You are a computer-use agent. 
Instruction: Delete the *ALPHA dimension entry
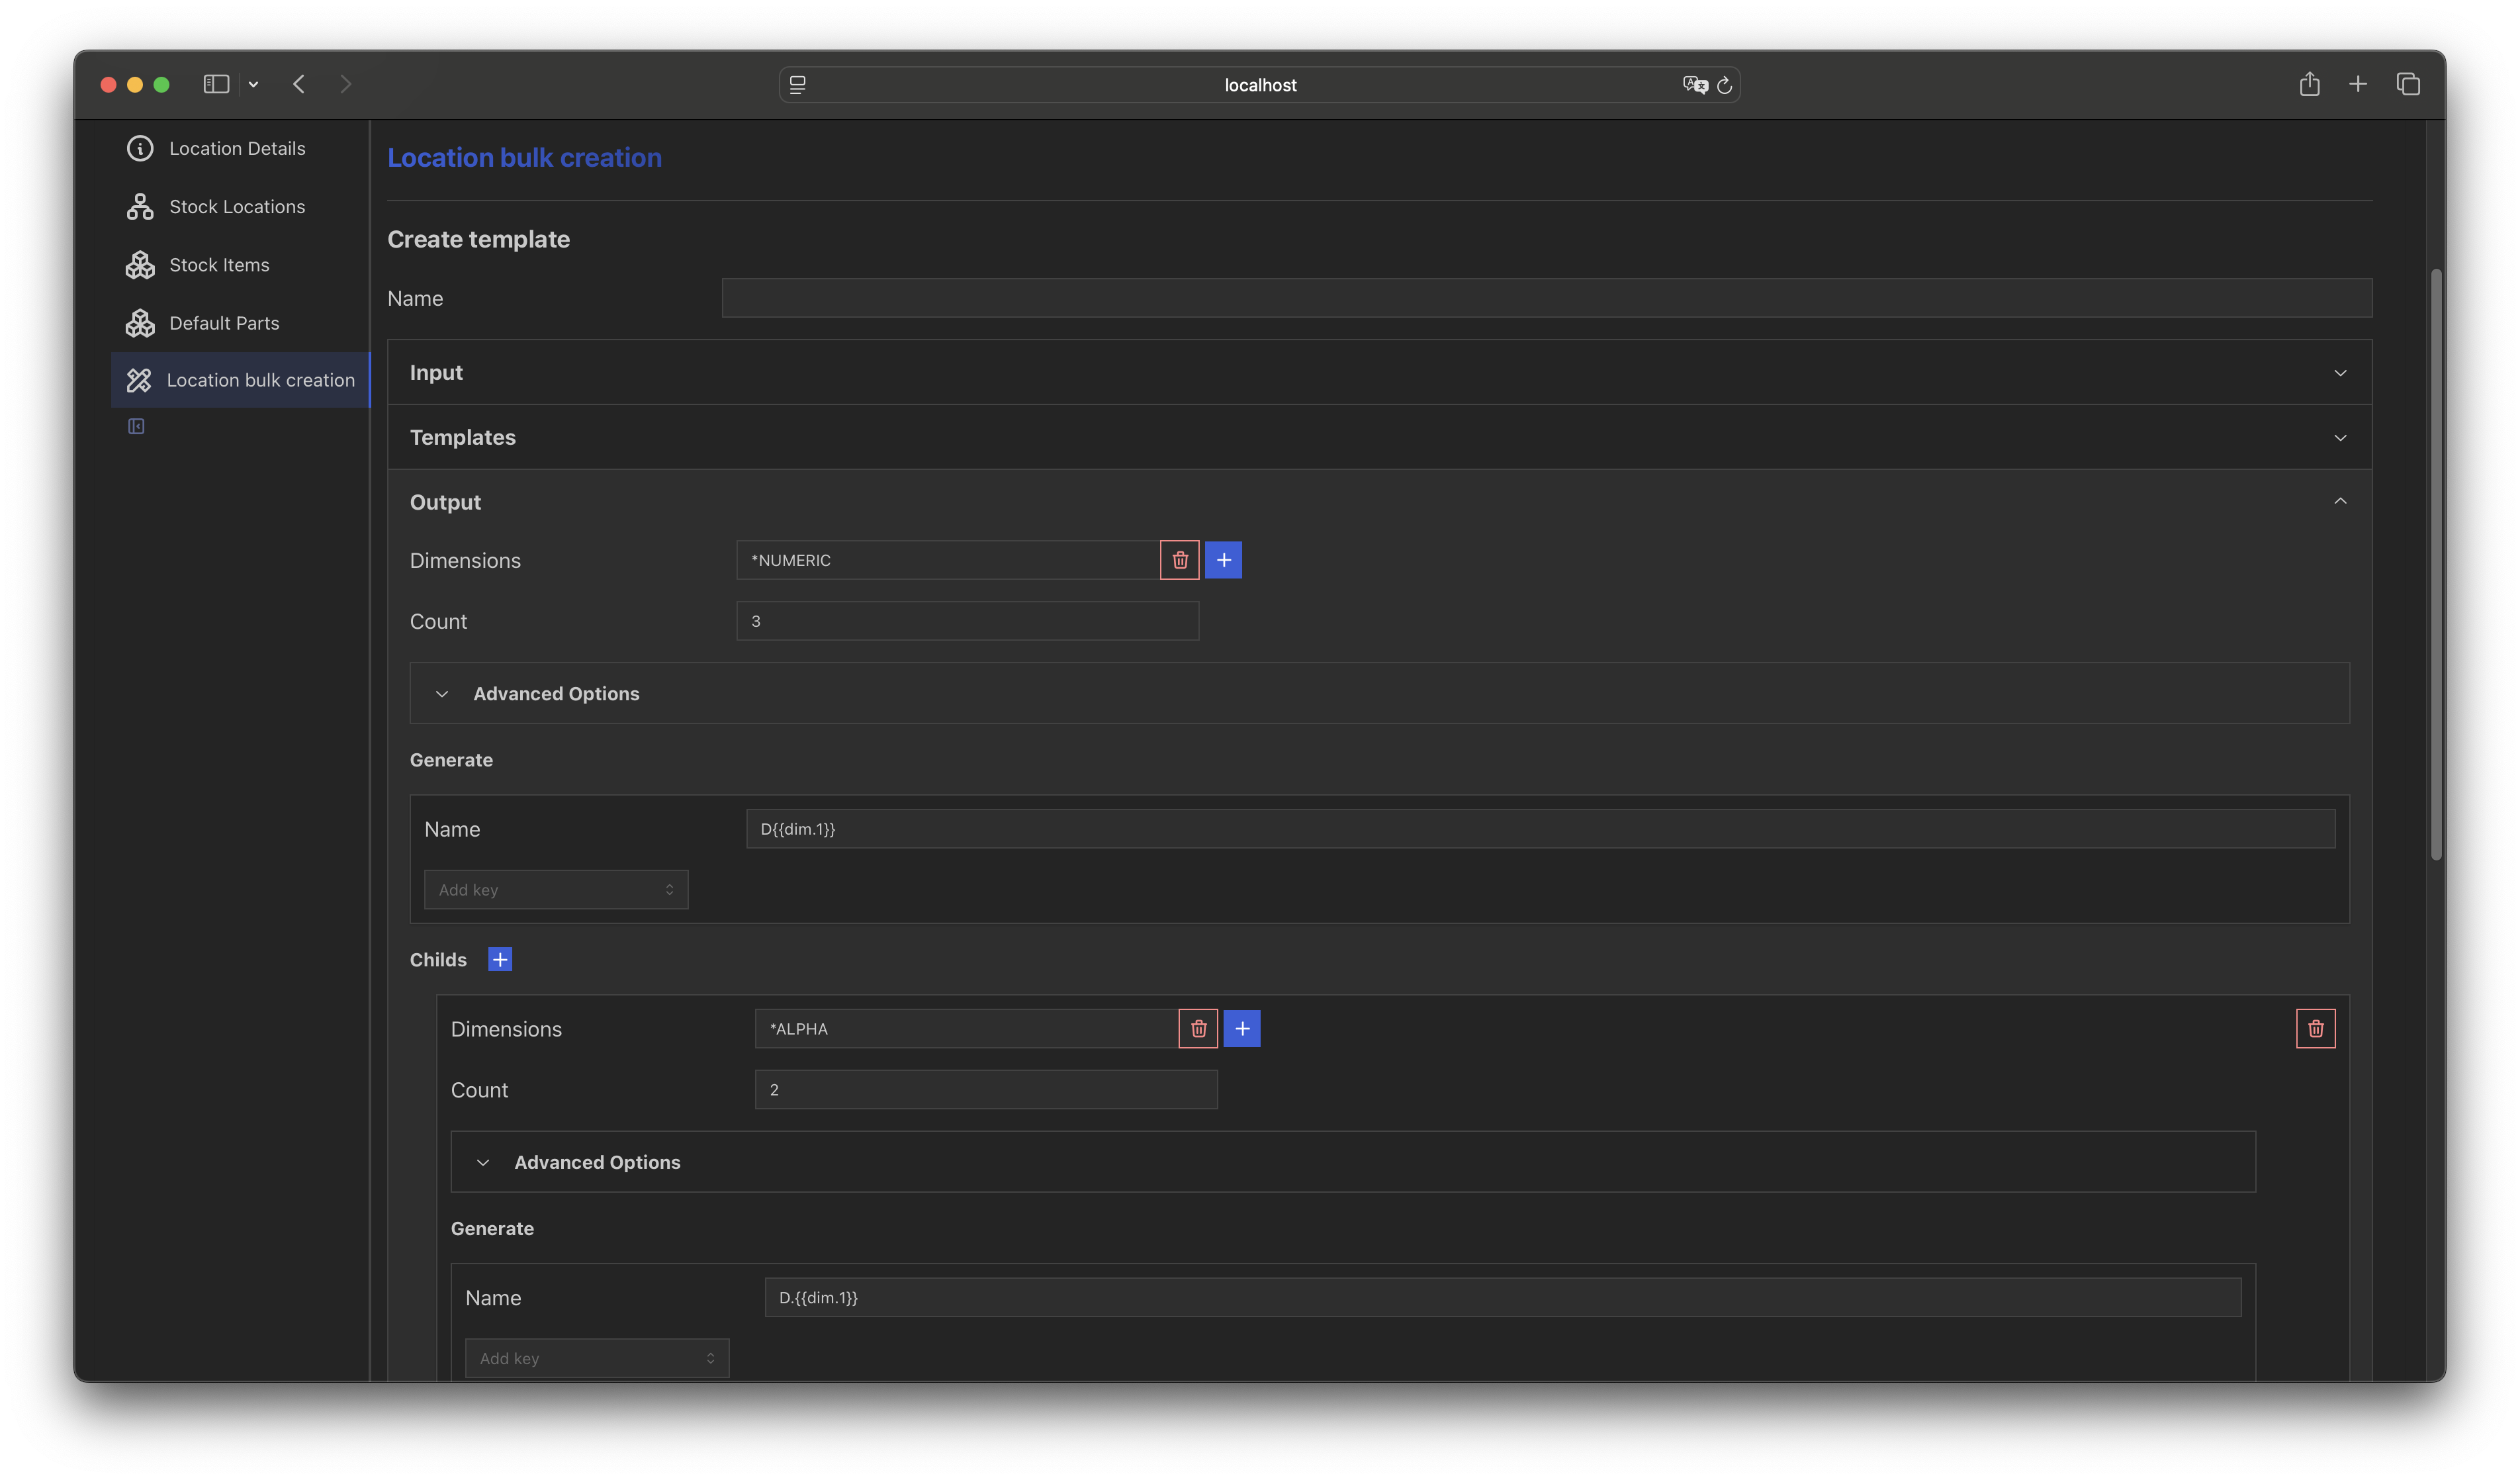coord(1198,1029)
